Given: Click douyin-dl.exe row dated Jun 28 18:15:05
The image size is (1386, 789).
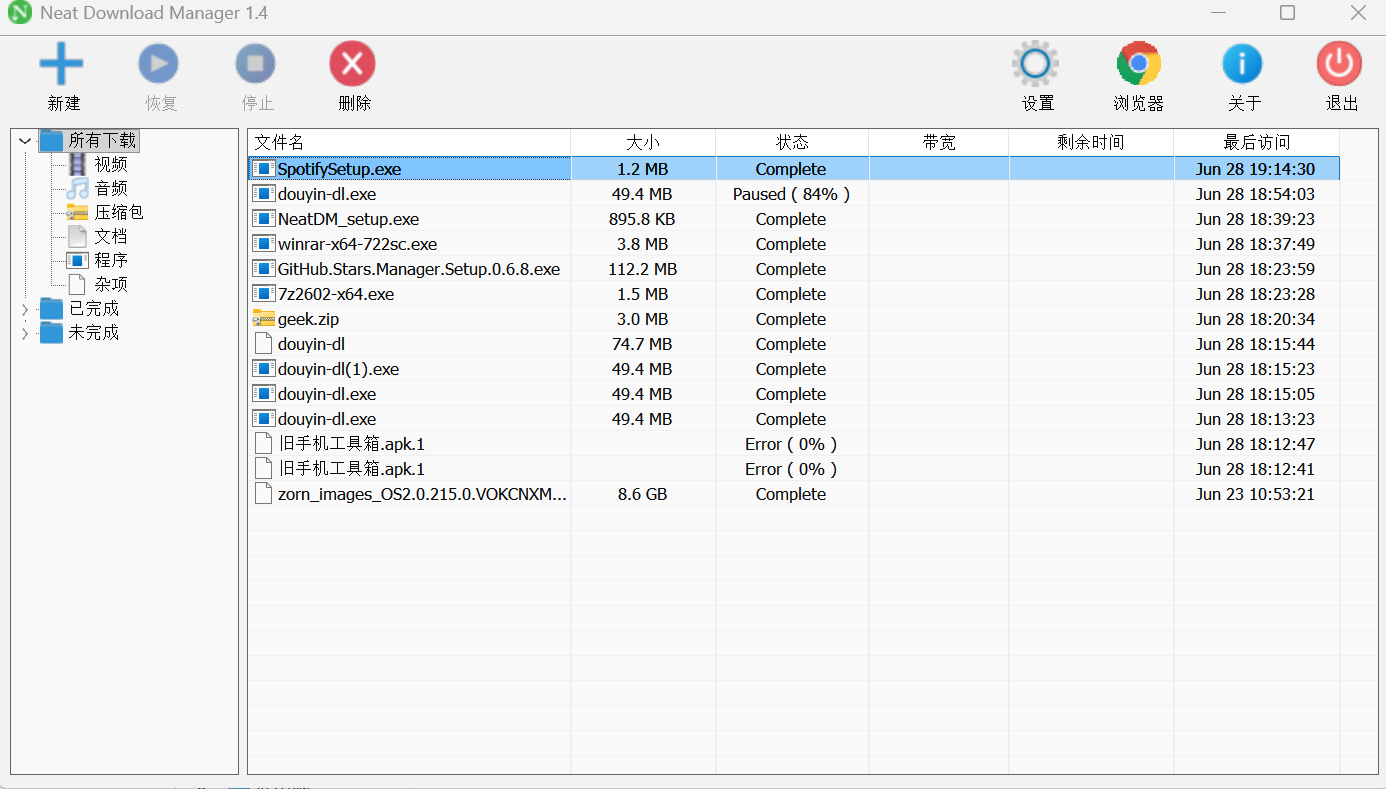Looking at the screenshot, I should click(794, 394).
